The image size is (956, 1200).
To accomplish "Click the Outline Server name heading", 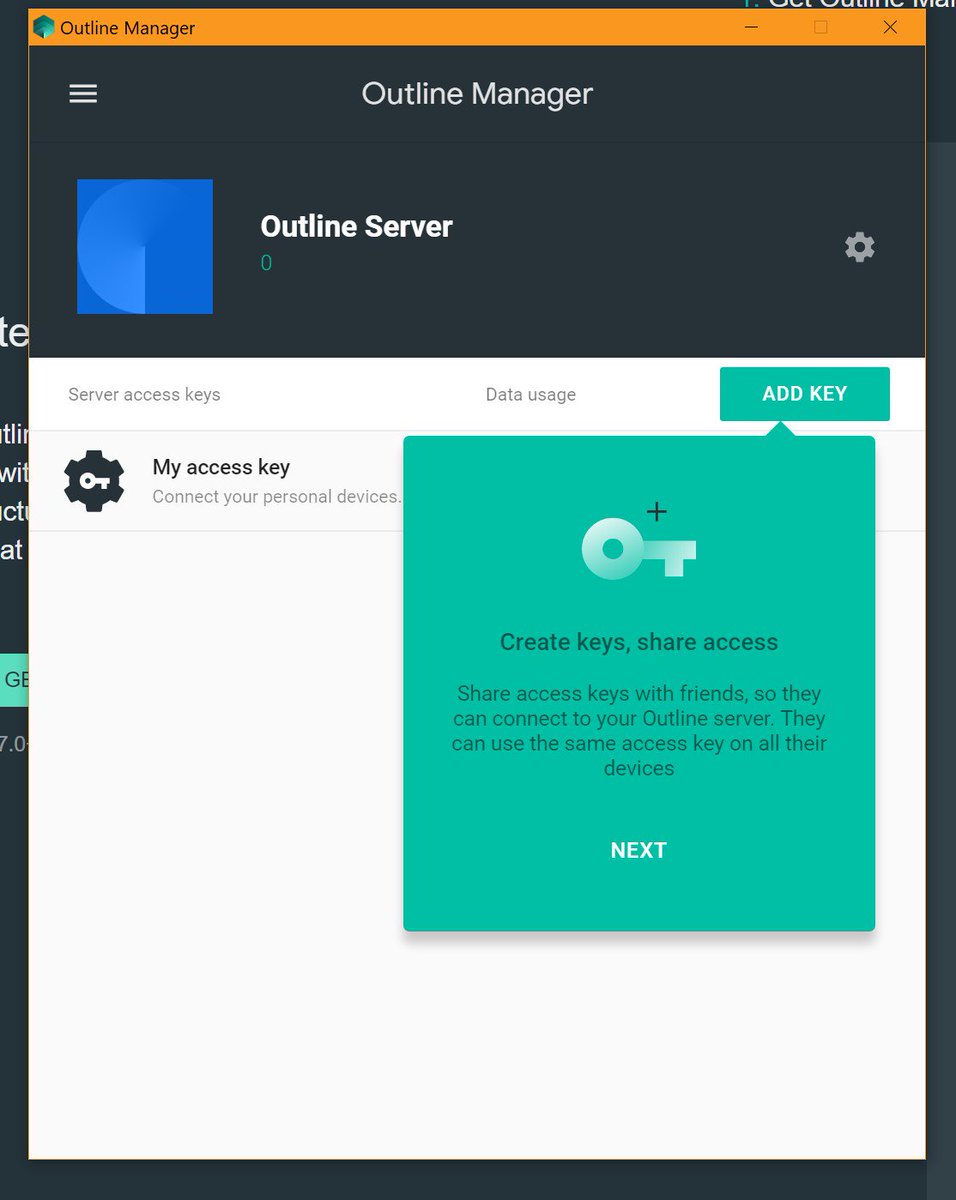I will pyautogui.click(x=356, y=227).
